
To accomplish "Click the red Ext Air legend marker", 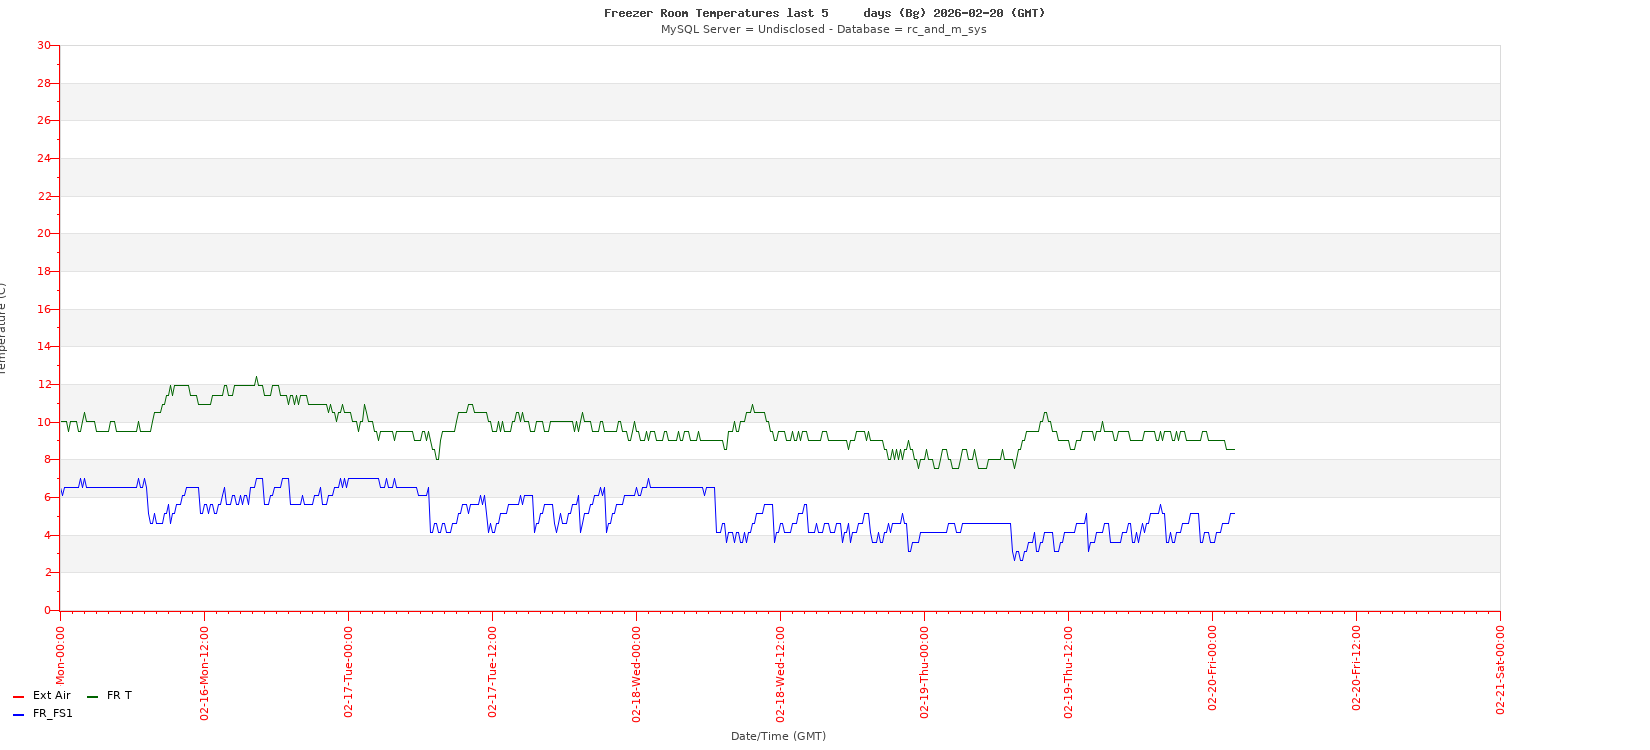I will point(18,697).
